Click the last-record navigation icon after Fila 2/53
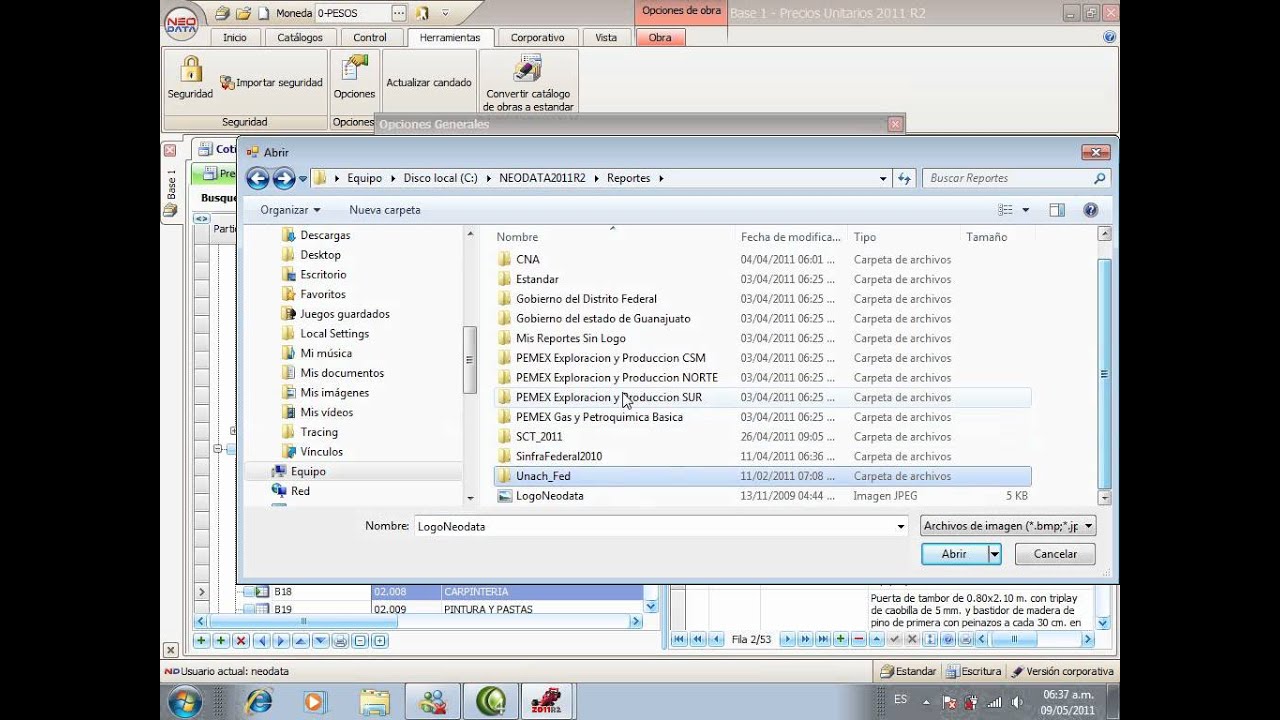 coord(822,639)
